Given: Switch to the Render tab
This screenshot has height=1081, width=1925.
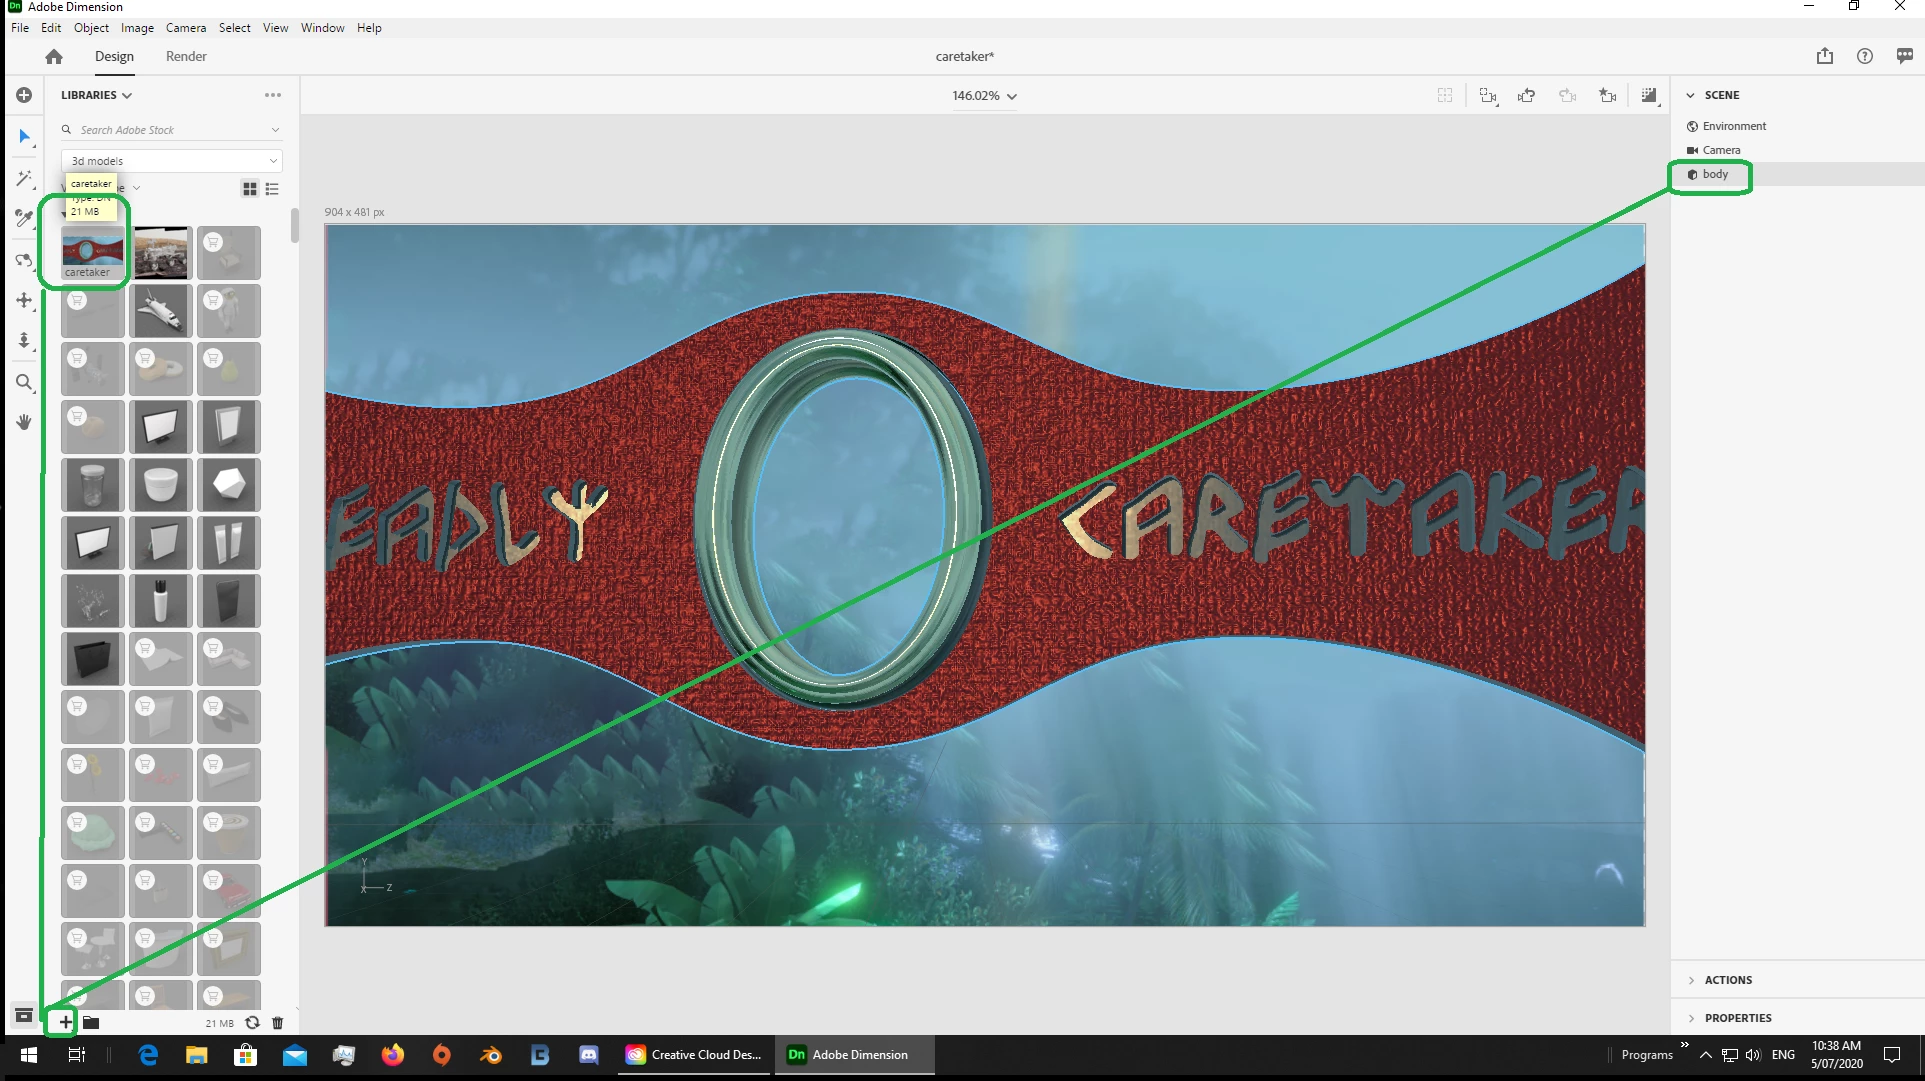Looking at the screenshot, I should tap(186, 56).
